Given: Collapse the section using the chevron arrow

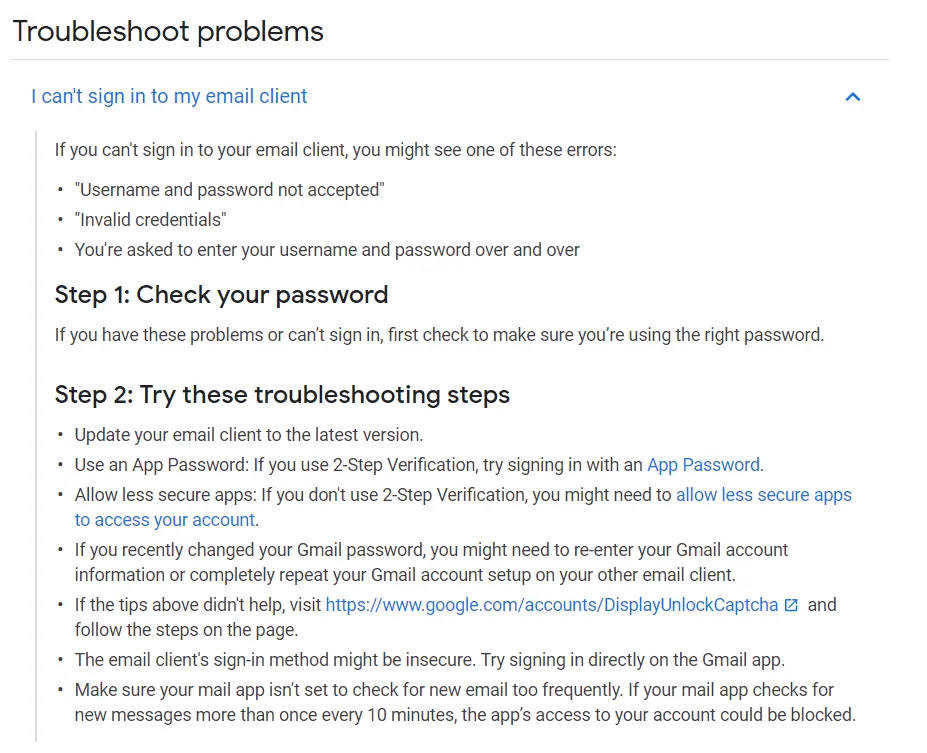Looking at the screenshot, I should [x=852, y=97].
